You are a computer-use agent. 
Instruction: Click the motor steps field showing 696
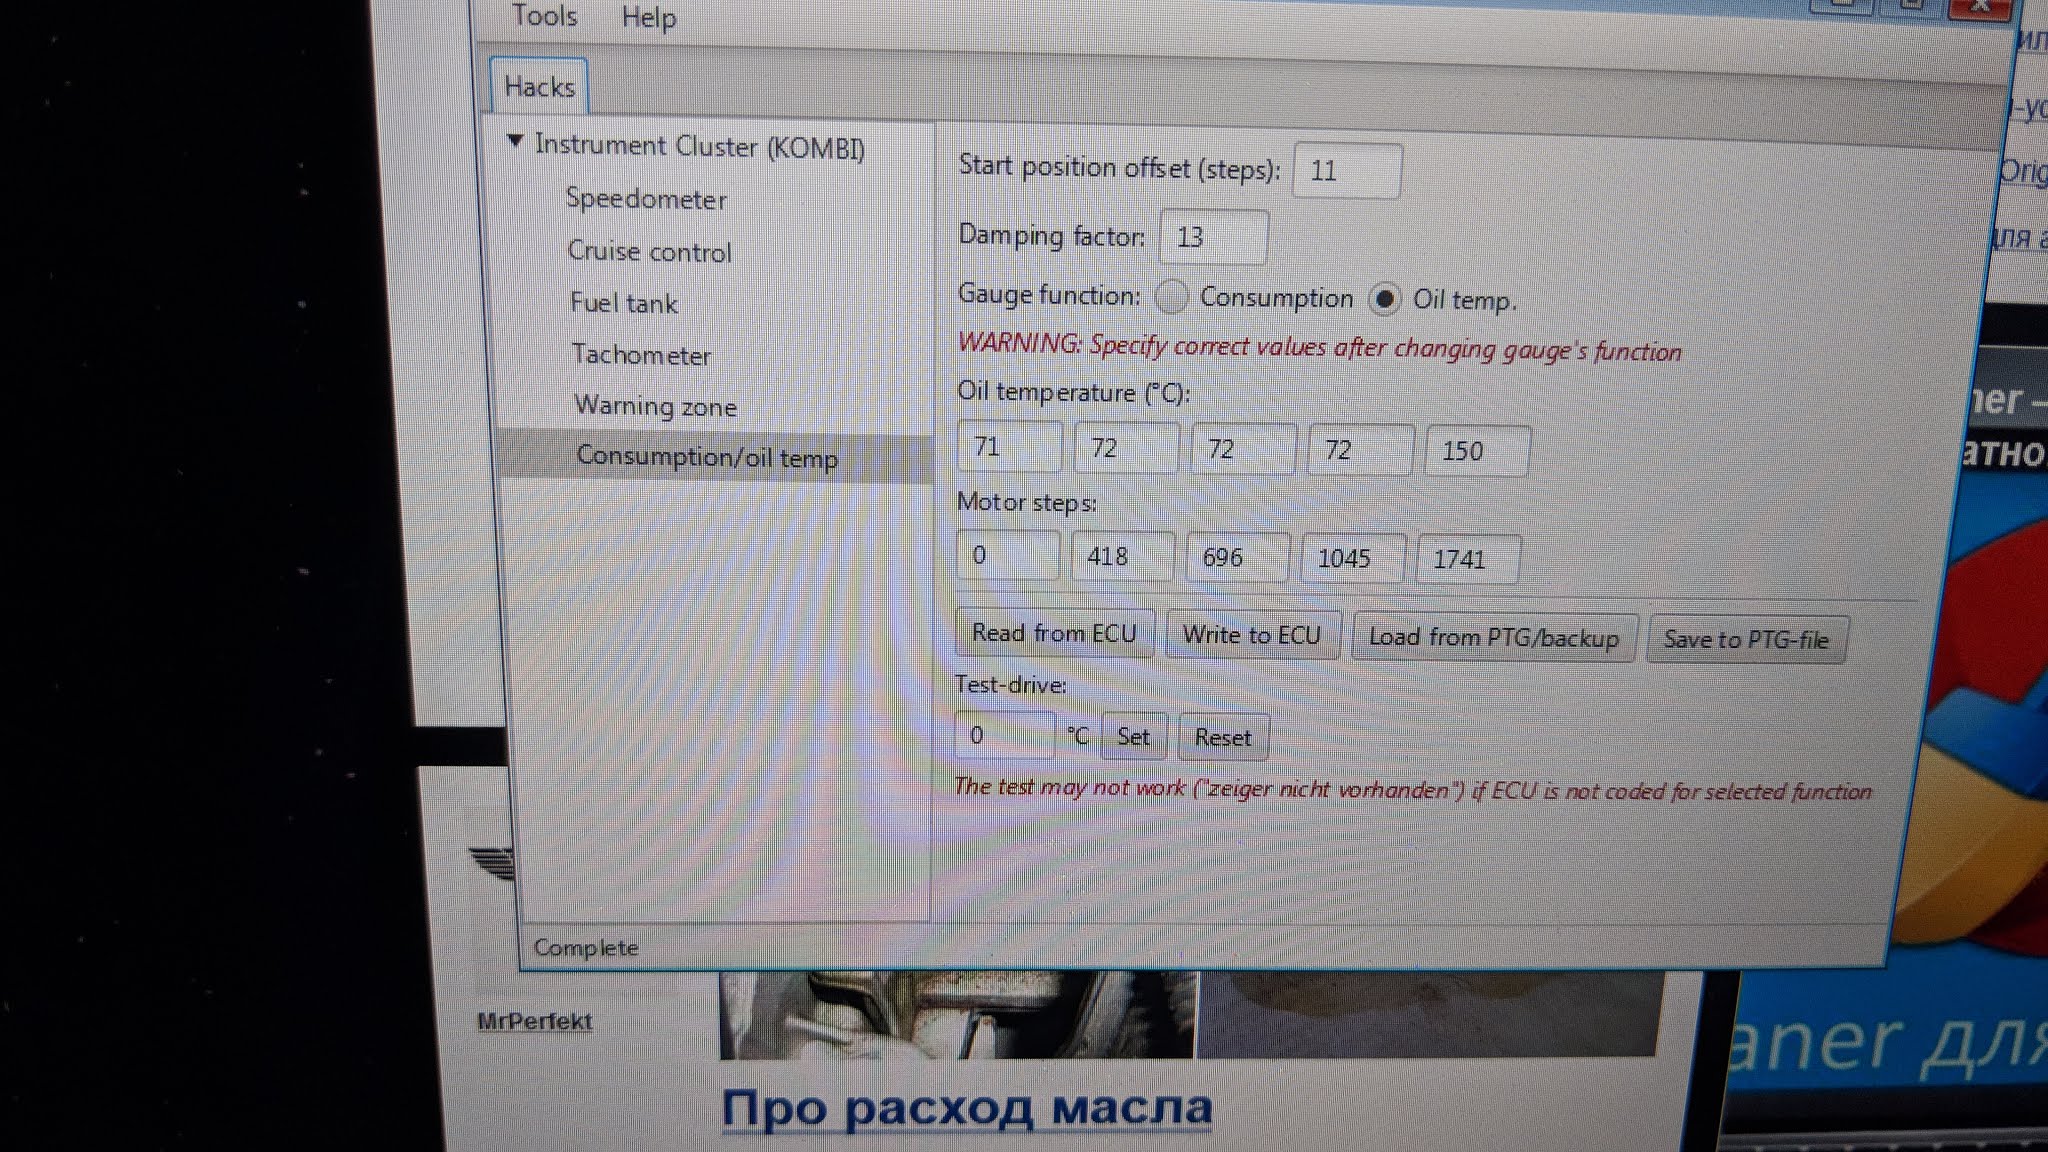point(1237,557)
